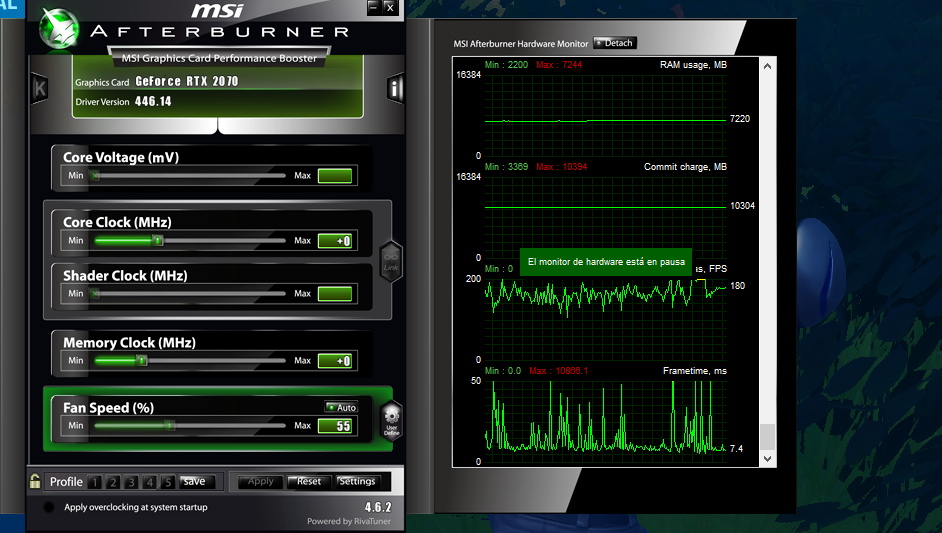This screenshot has width=942, height=533.
Task: Click the Core Clock +0 value field
Action: coord(335,240)
